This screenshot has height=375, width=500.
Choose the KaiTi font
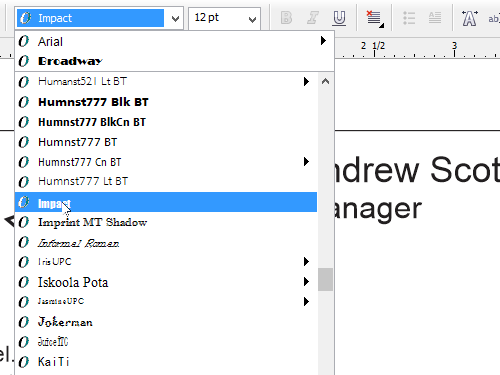[166, 362]
